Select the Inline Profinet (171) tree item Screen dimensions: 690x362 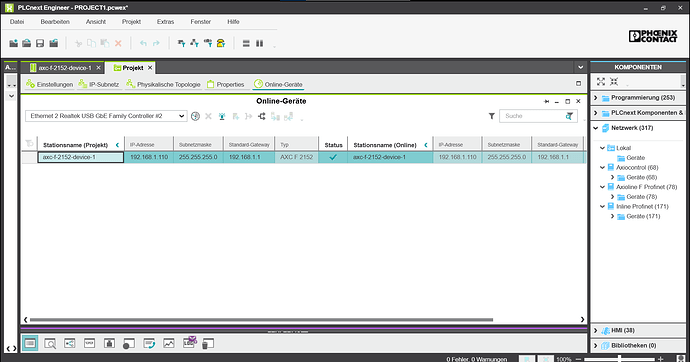click(642, 206)
